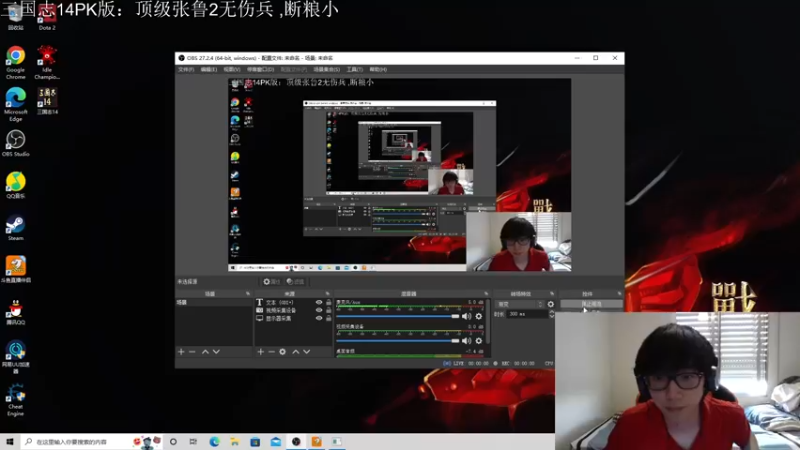Open Google Chrome desktop shortcut

[15, 62]
